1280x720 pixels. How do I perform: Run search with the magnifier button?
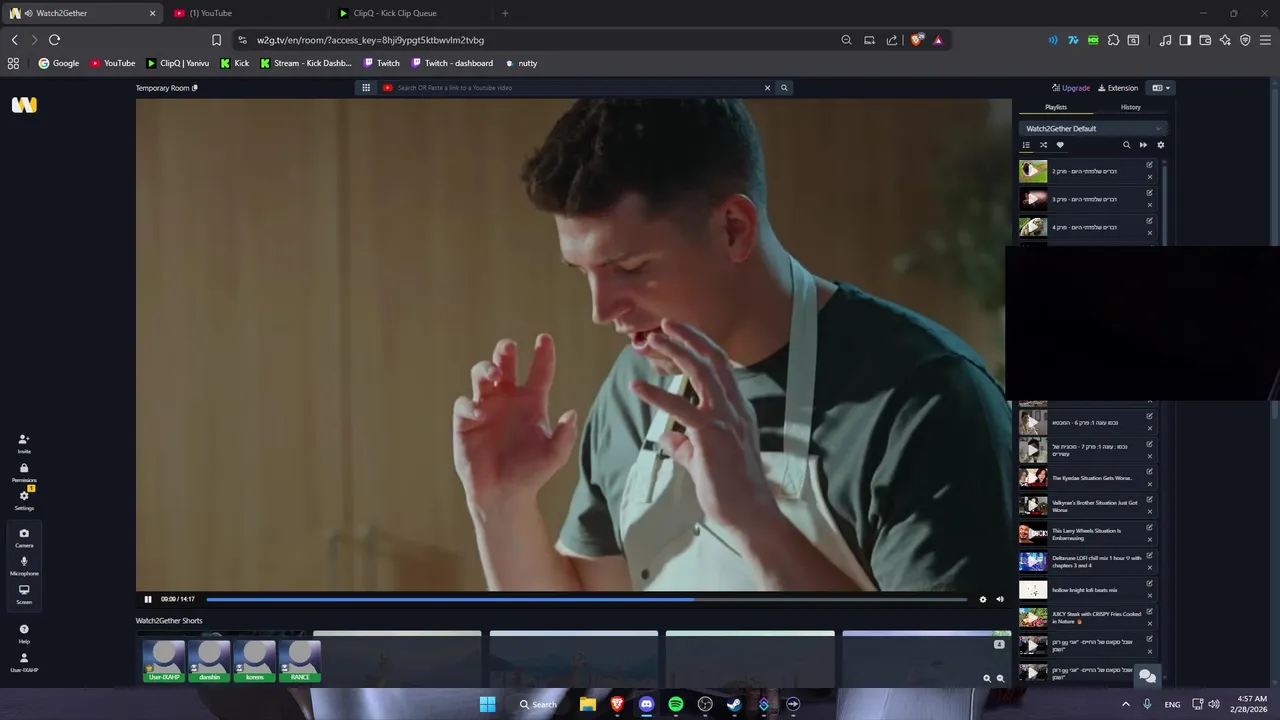pos(784,88)
